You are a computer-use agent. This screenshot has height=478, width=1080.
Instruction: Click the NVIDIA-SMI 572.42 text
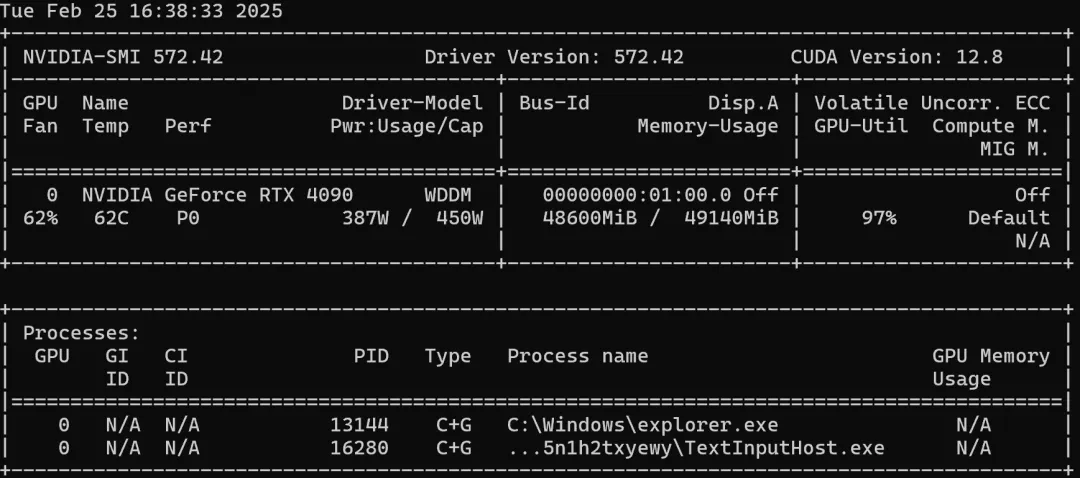click(x=123, y=57)
